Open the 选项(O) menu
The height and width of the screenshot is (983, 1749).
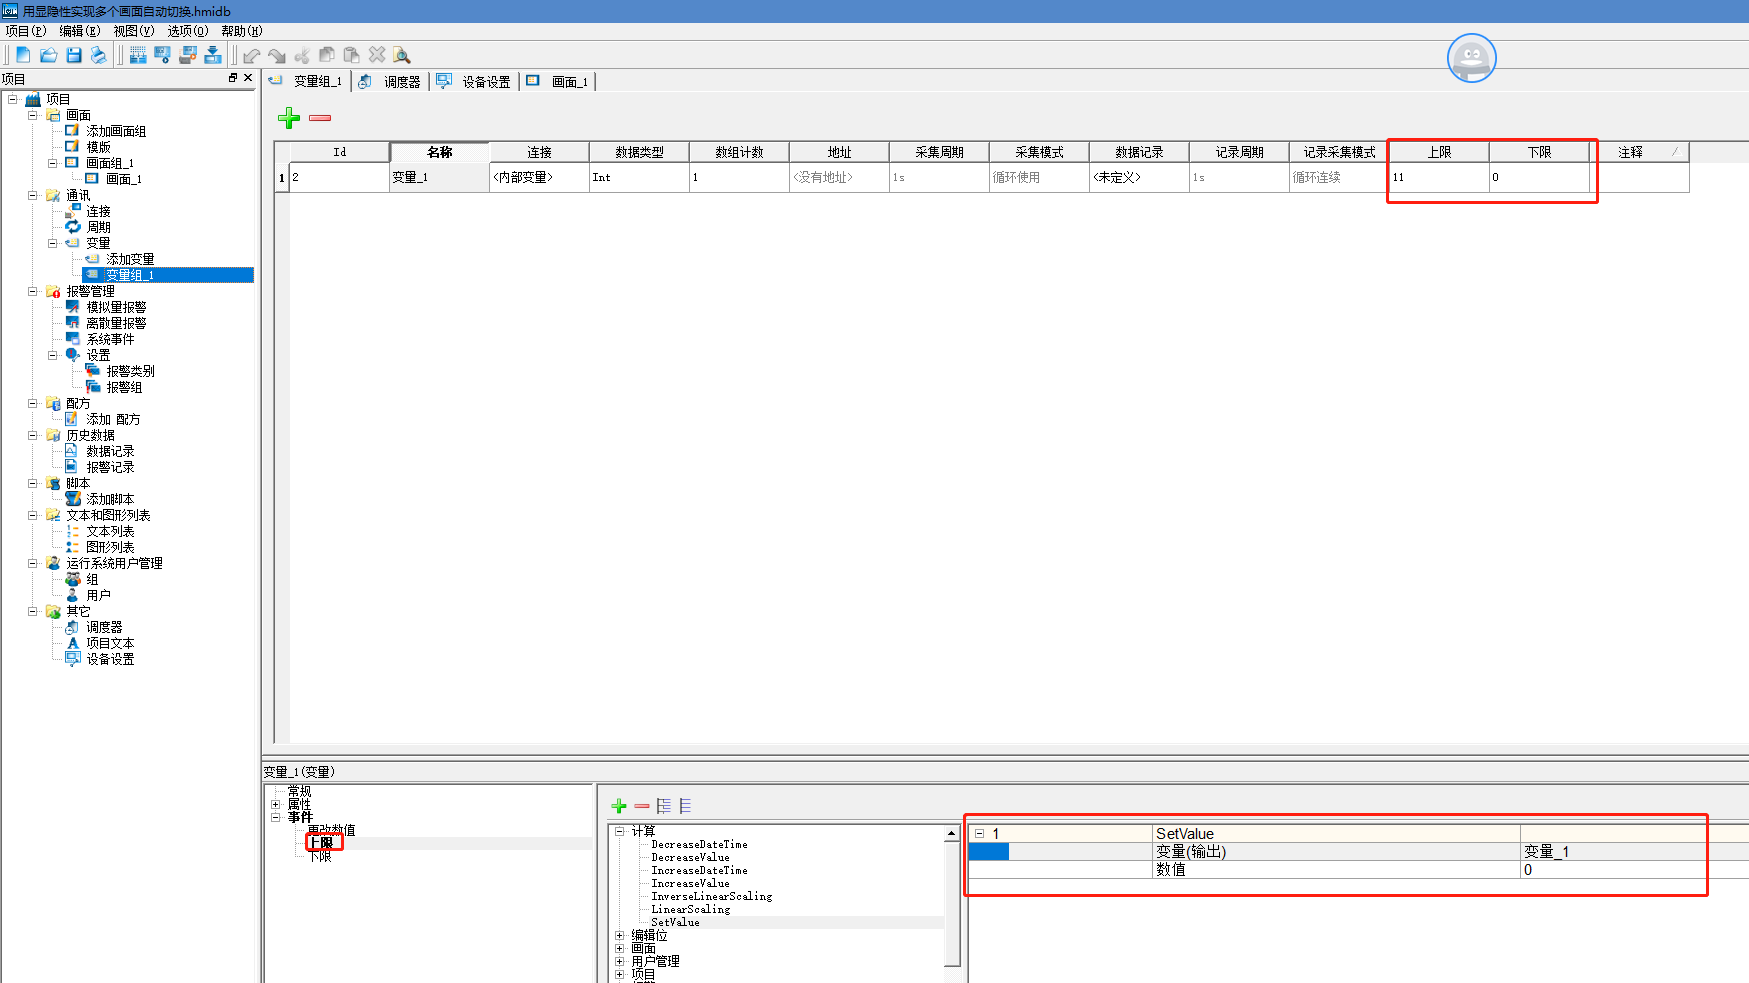point(188,31)
